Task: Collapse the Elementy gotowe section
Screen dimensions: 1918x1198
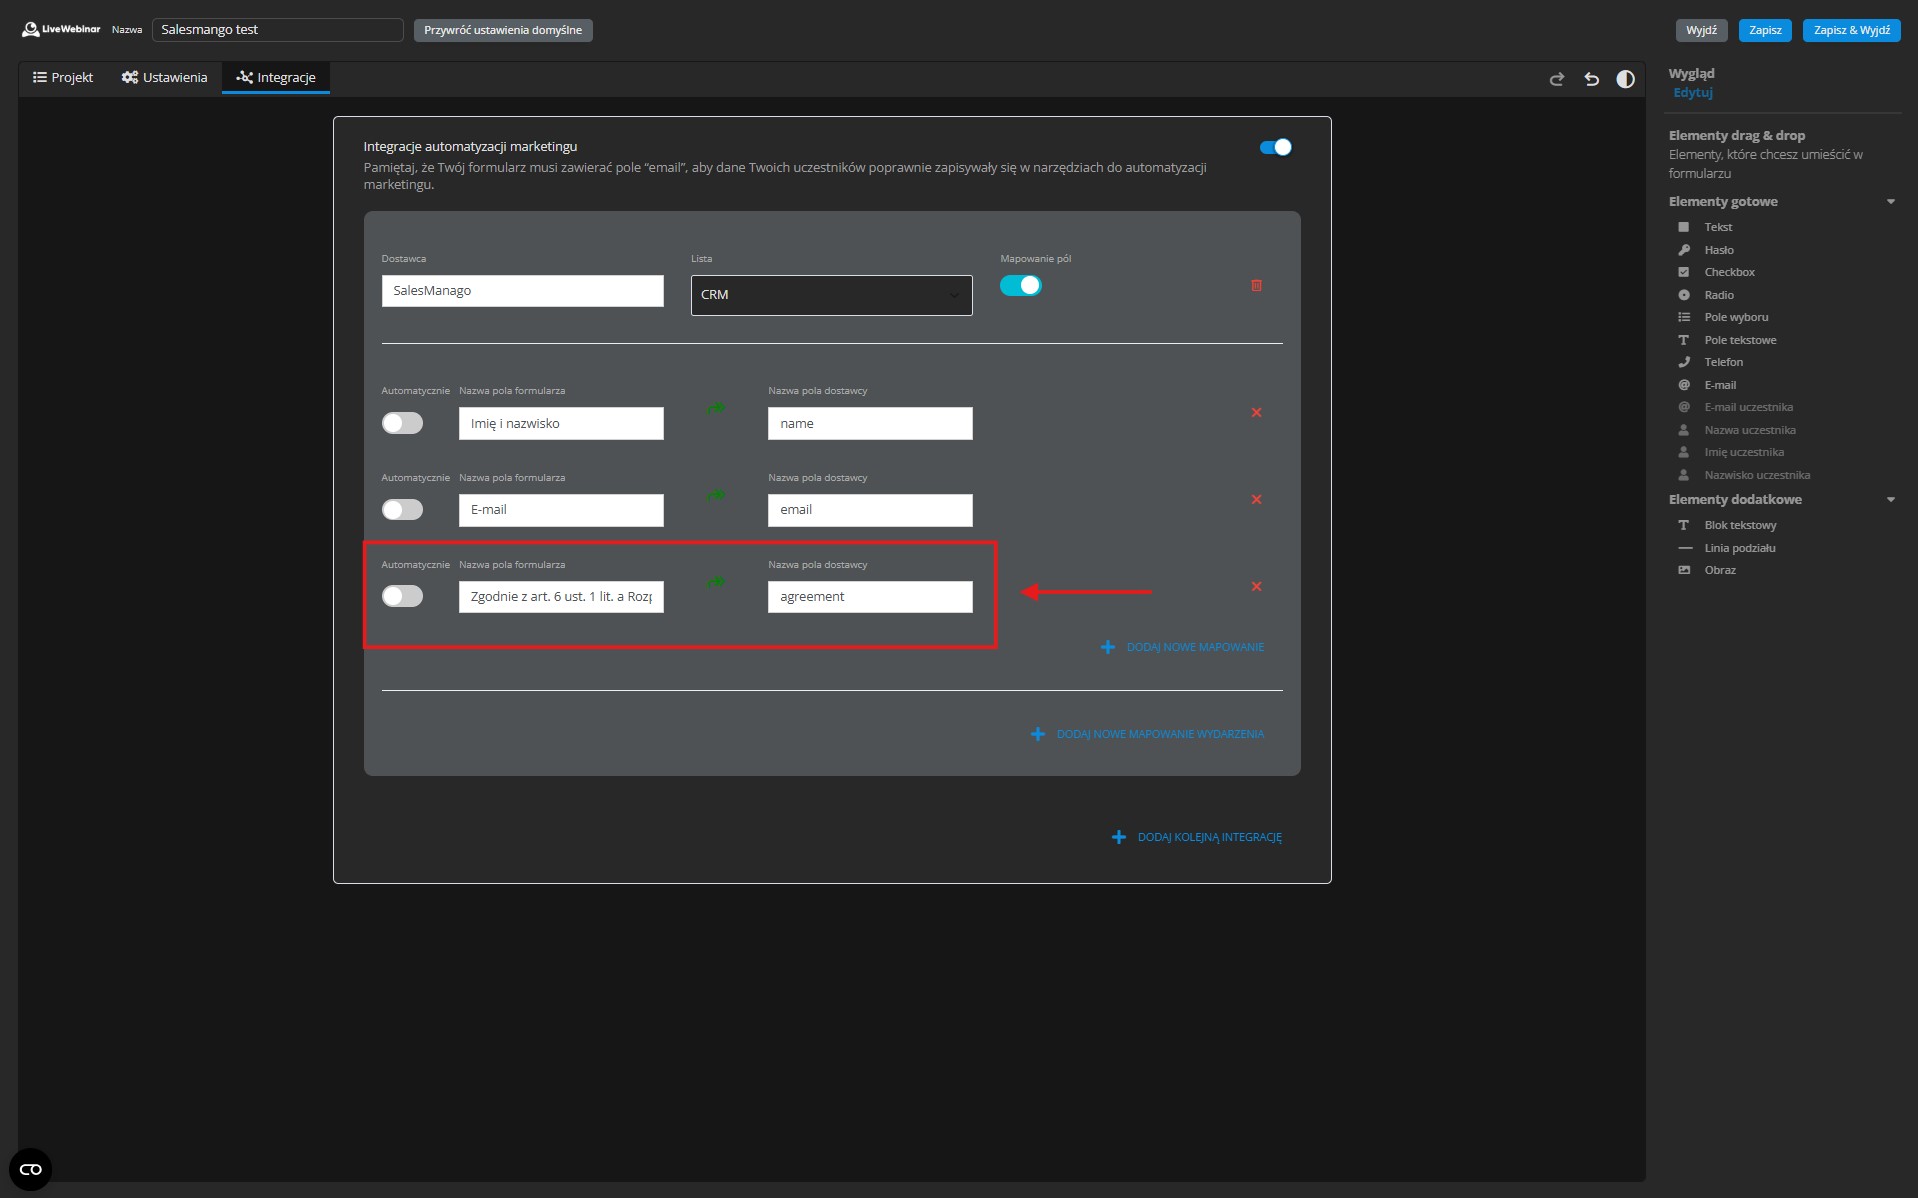Action: (x=1890, y=201)
